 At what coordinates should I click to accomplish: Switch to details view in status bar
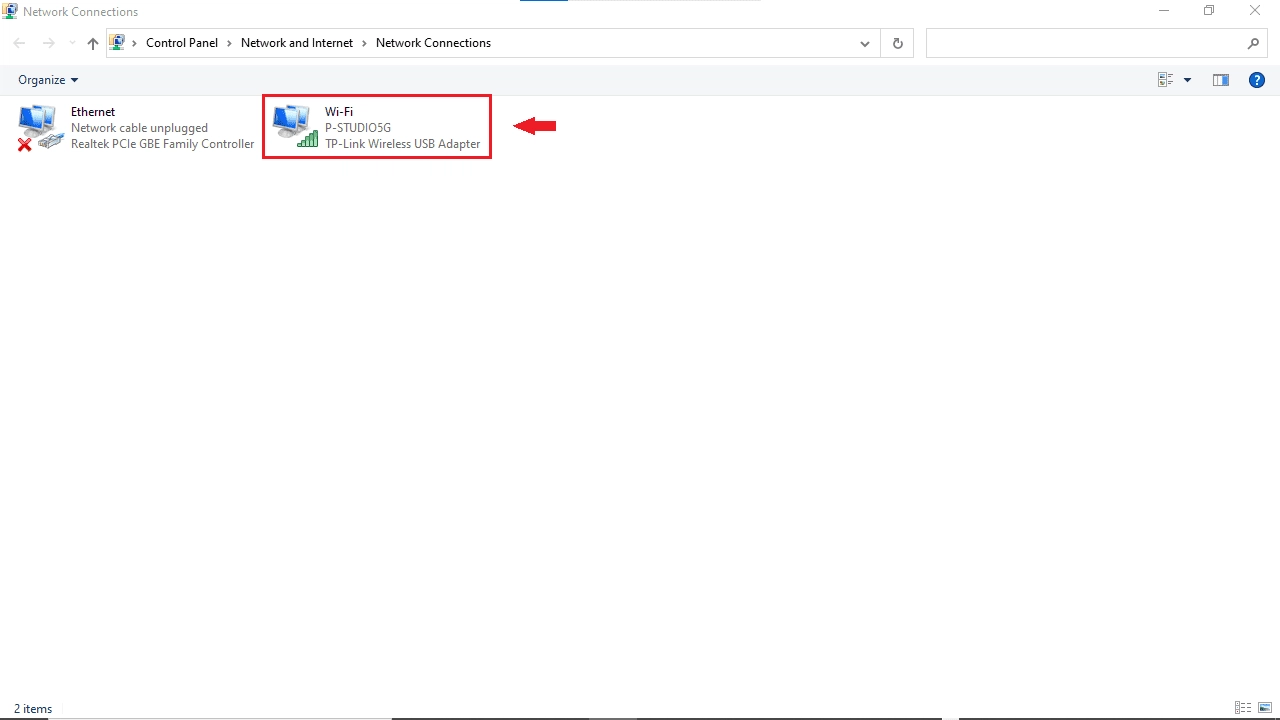[x=1242, y=708]
